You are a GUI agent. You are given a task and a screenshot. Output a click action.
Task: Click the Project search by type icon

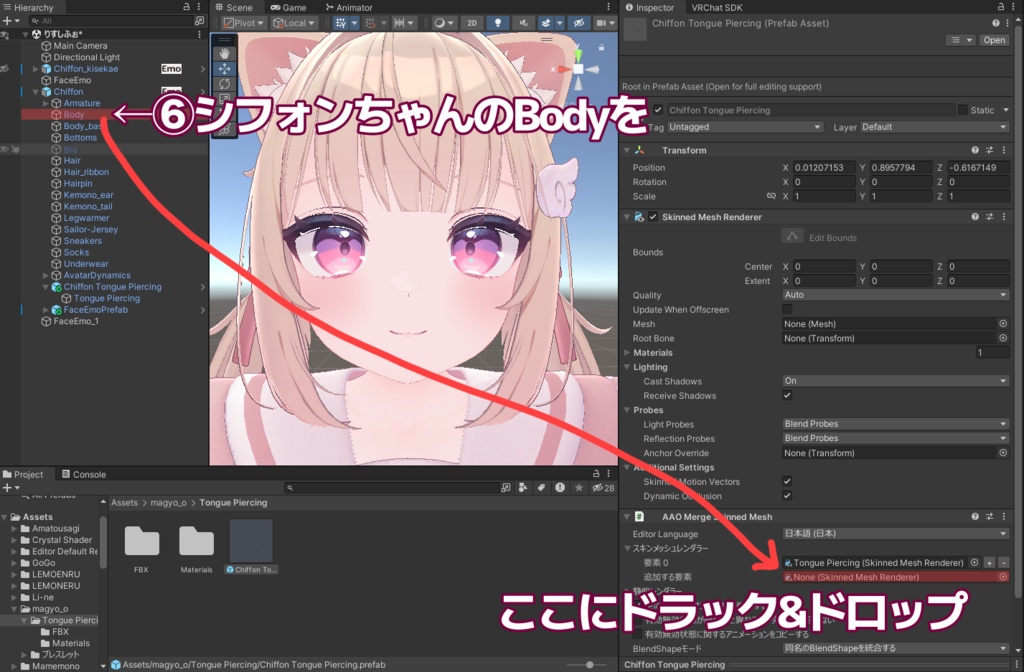point(522,487)
